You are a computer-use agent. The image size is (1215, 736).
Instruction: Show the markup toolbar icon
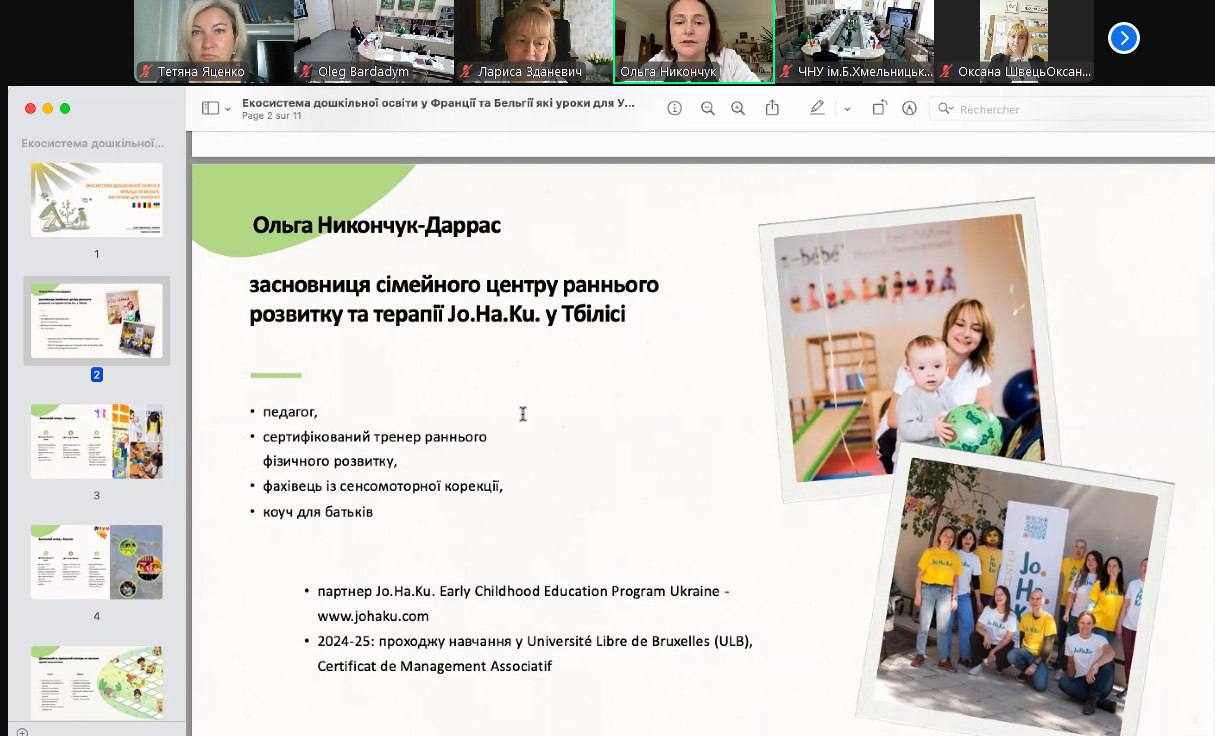tap(909, 108)
